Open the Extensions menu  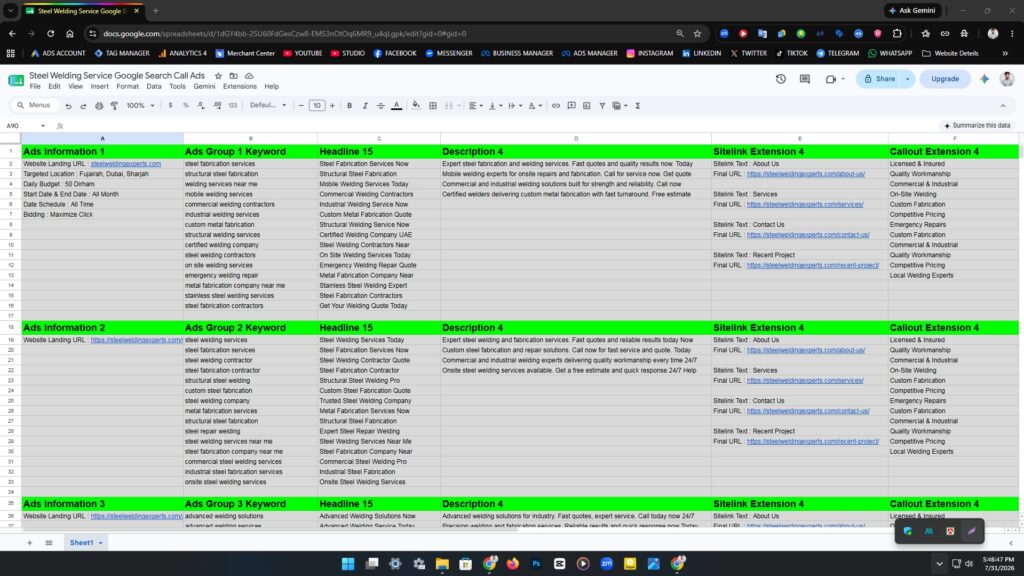[240, 86]
